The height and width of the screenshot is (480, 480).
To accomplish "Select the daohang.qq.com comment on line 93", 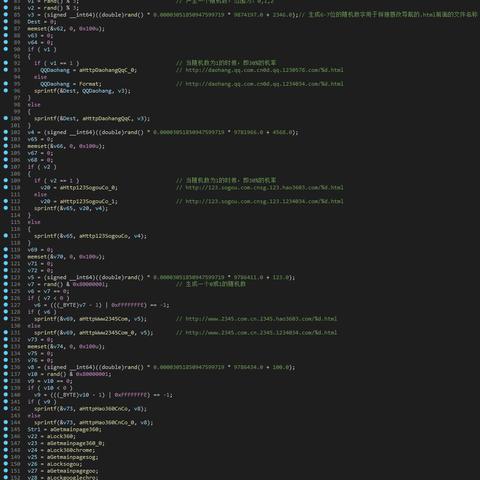I will coord(264,70).
